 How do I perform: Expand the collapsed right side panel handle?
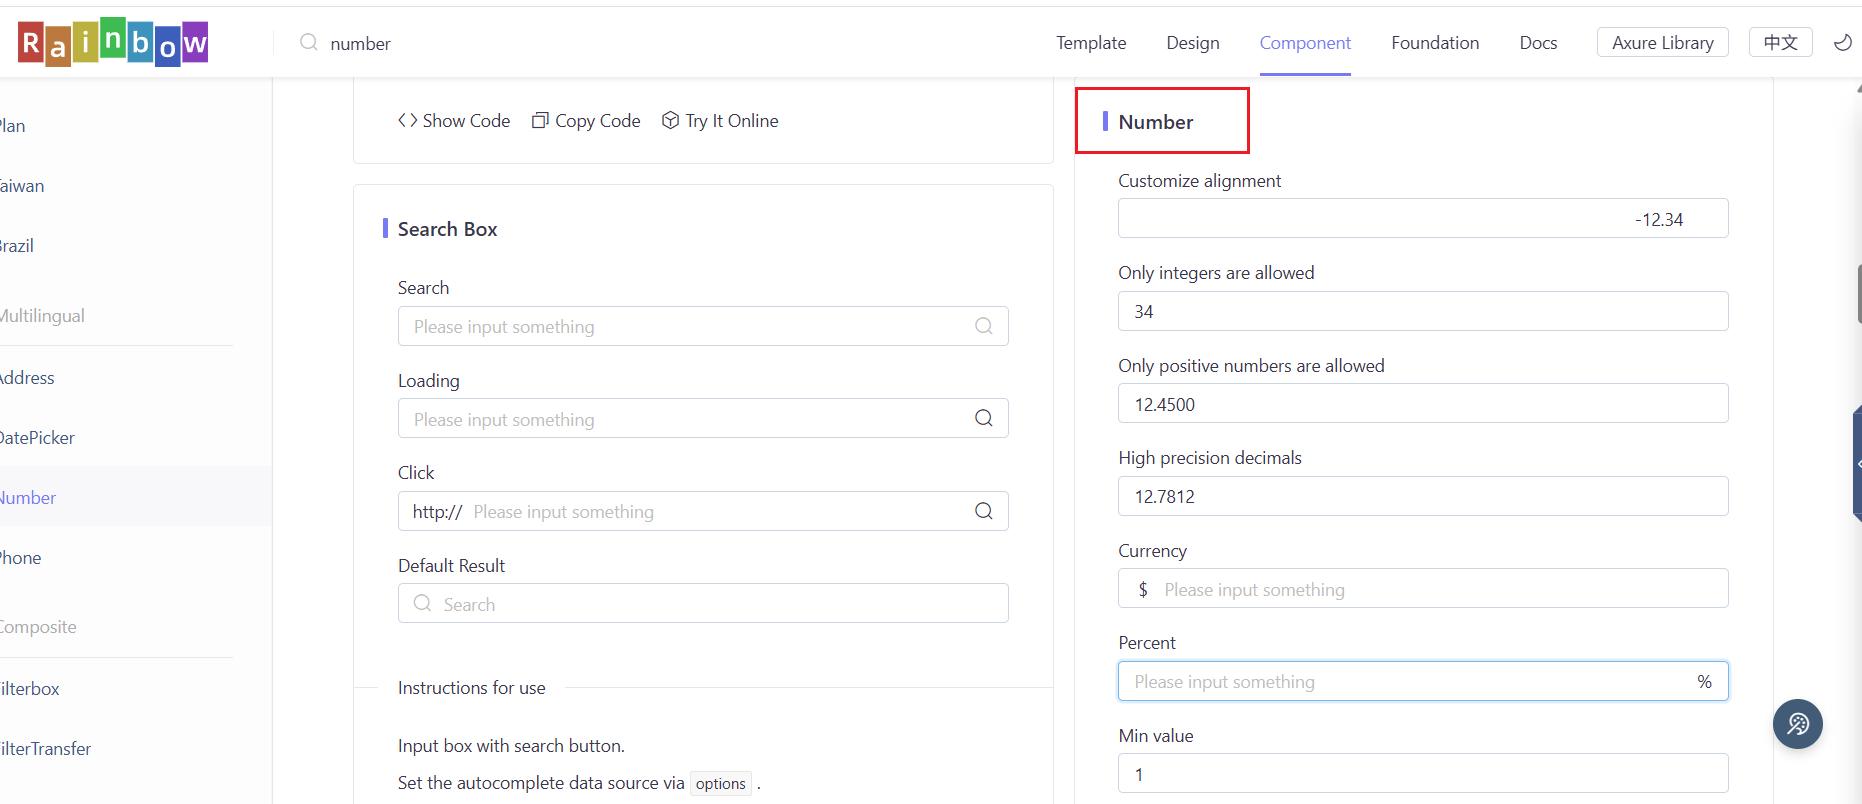click(x=1857, y=464)
